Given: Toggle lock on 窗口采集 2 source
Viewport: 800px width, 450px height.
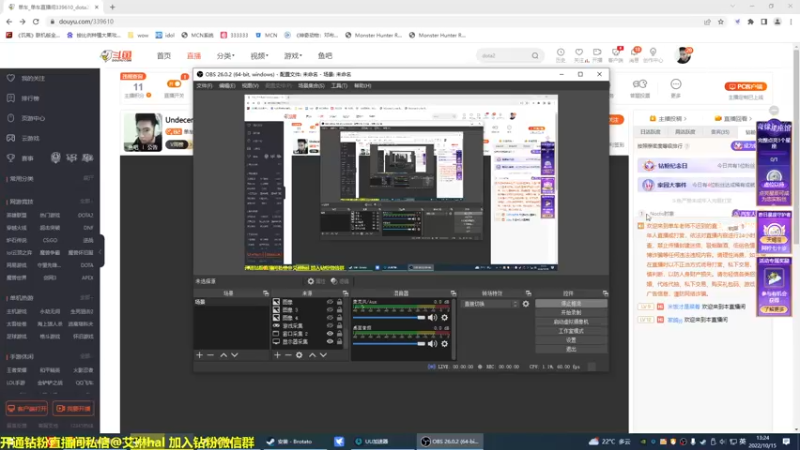Looking at the screenshot, I should (x=339, y=334).
